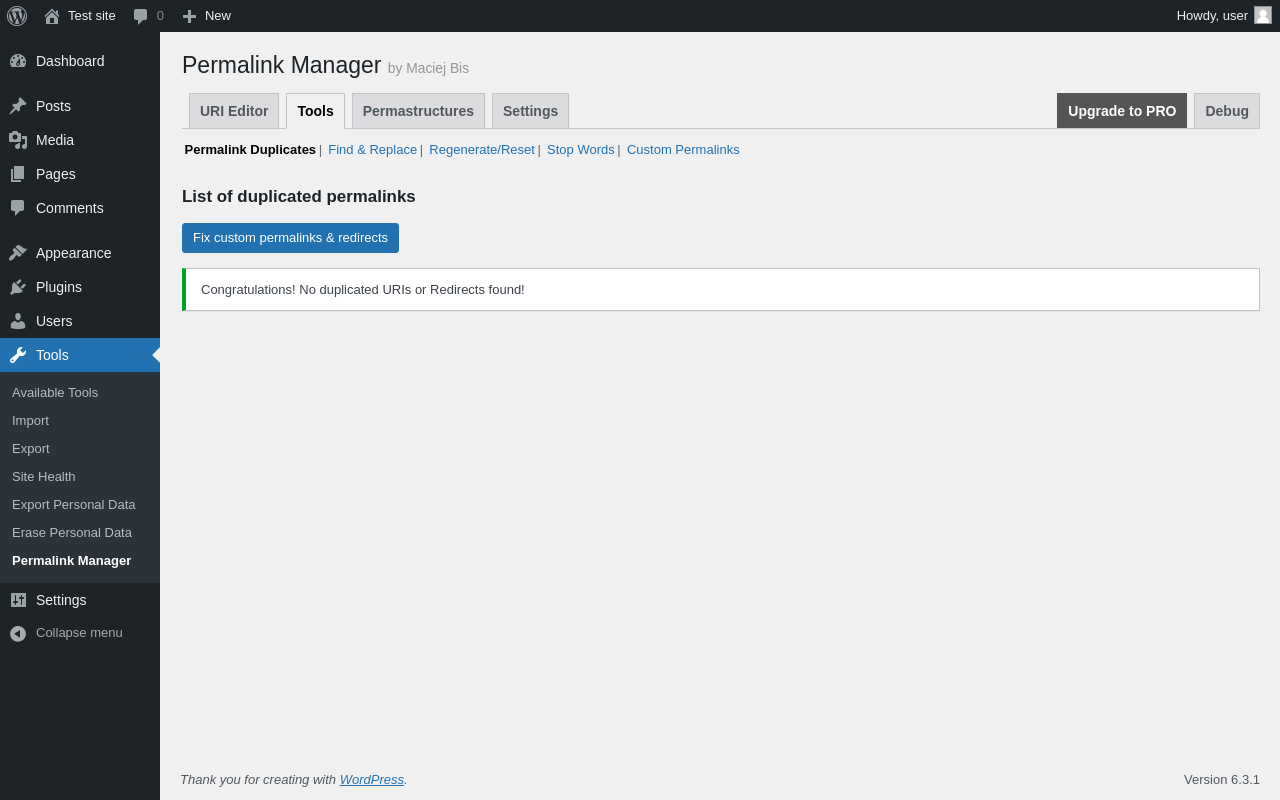
Task: Switch to the URI Editor tab
Action: pyautogui.click(x=234, y=111)
